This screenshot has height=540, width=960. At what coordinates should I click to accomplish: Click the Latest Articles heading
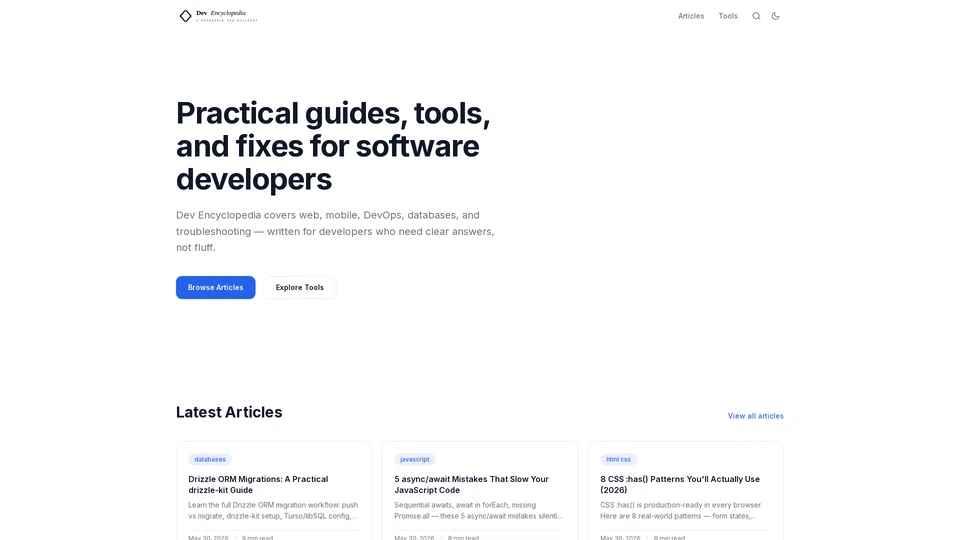[229, 412]
